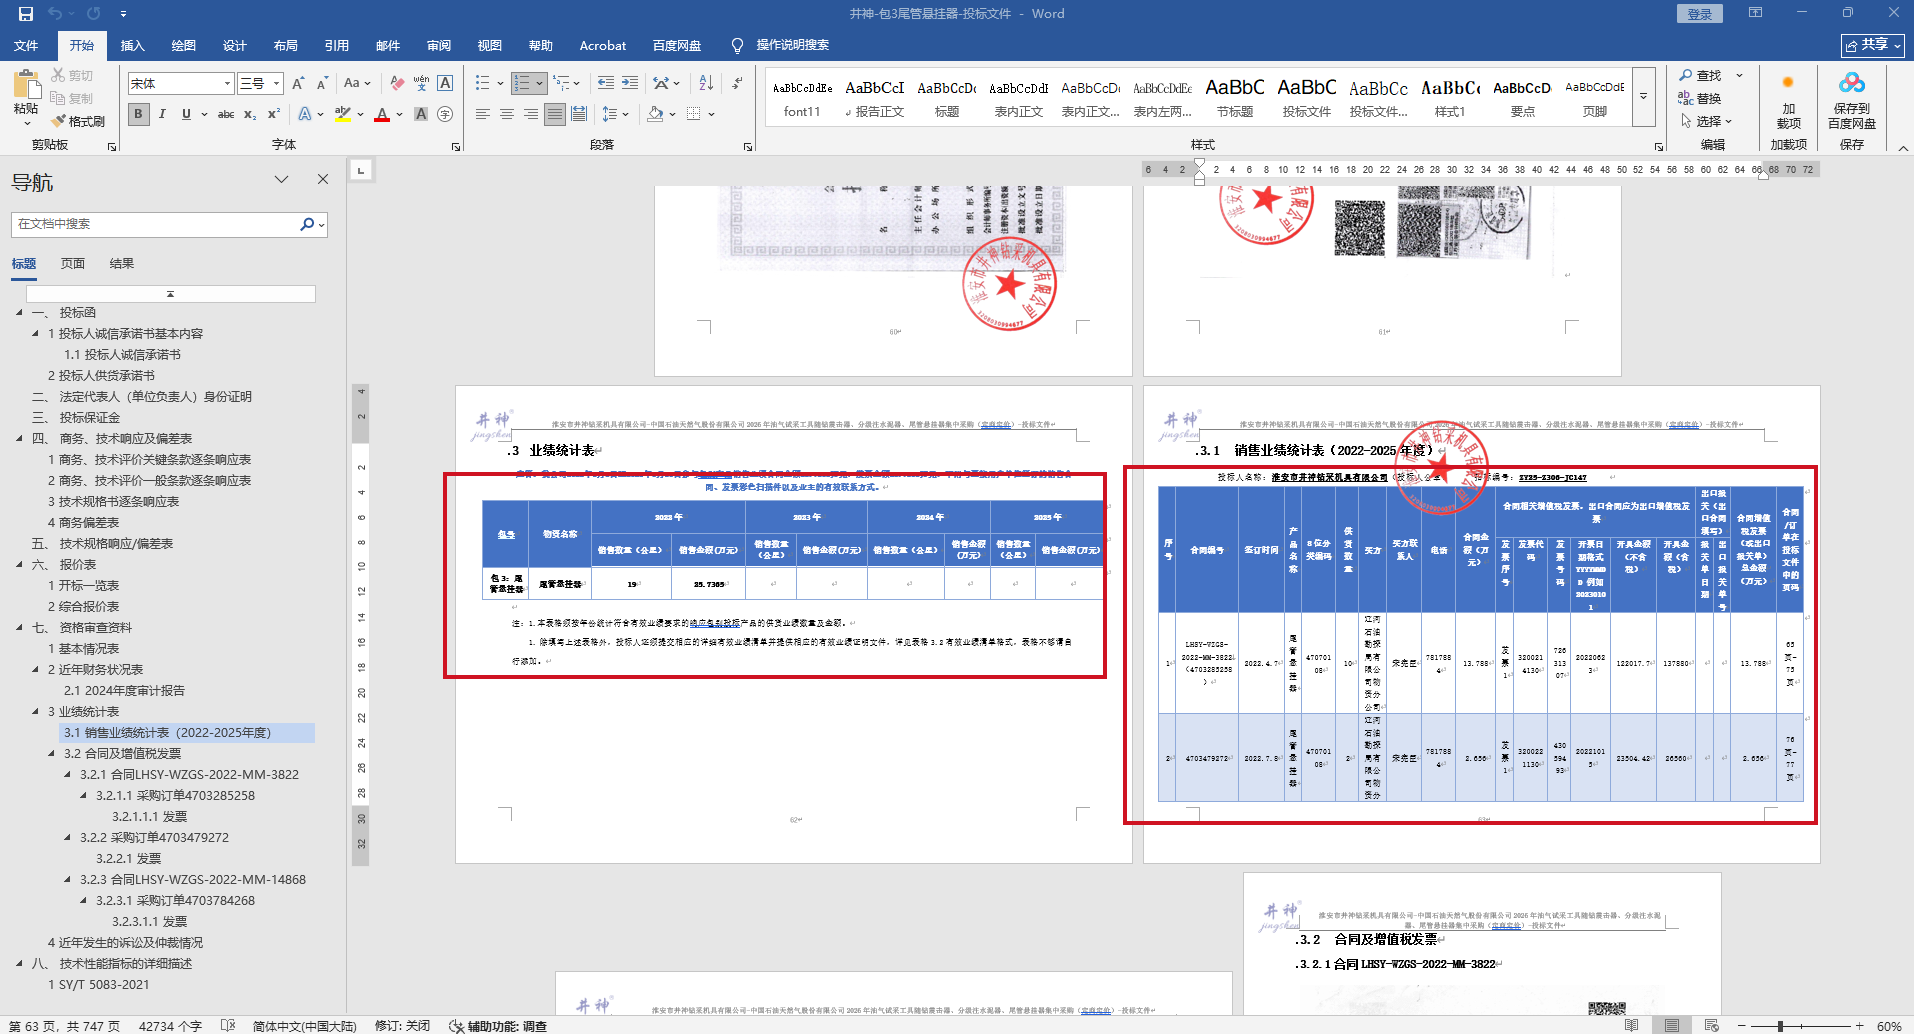Save the document with the floppy disk icon
The width and height of the screenshot is (1914, 1034).
point(26,14)
